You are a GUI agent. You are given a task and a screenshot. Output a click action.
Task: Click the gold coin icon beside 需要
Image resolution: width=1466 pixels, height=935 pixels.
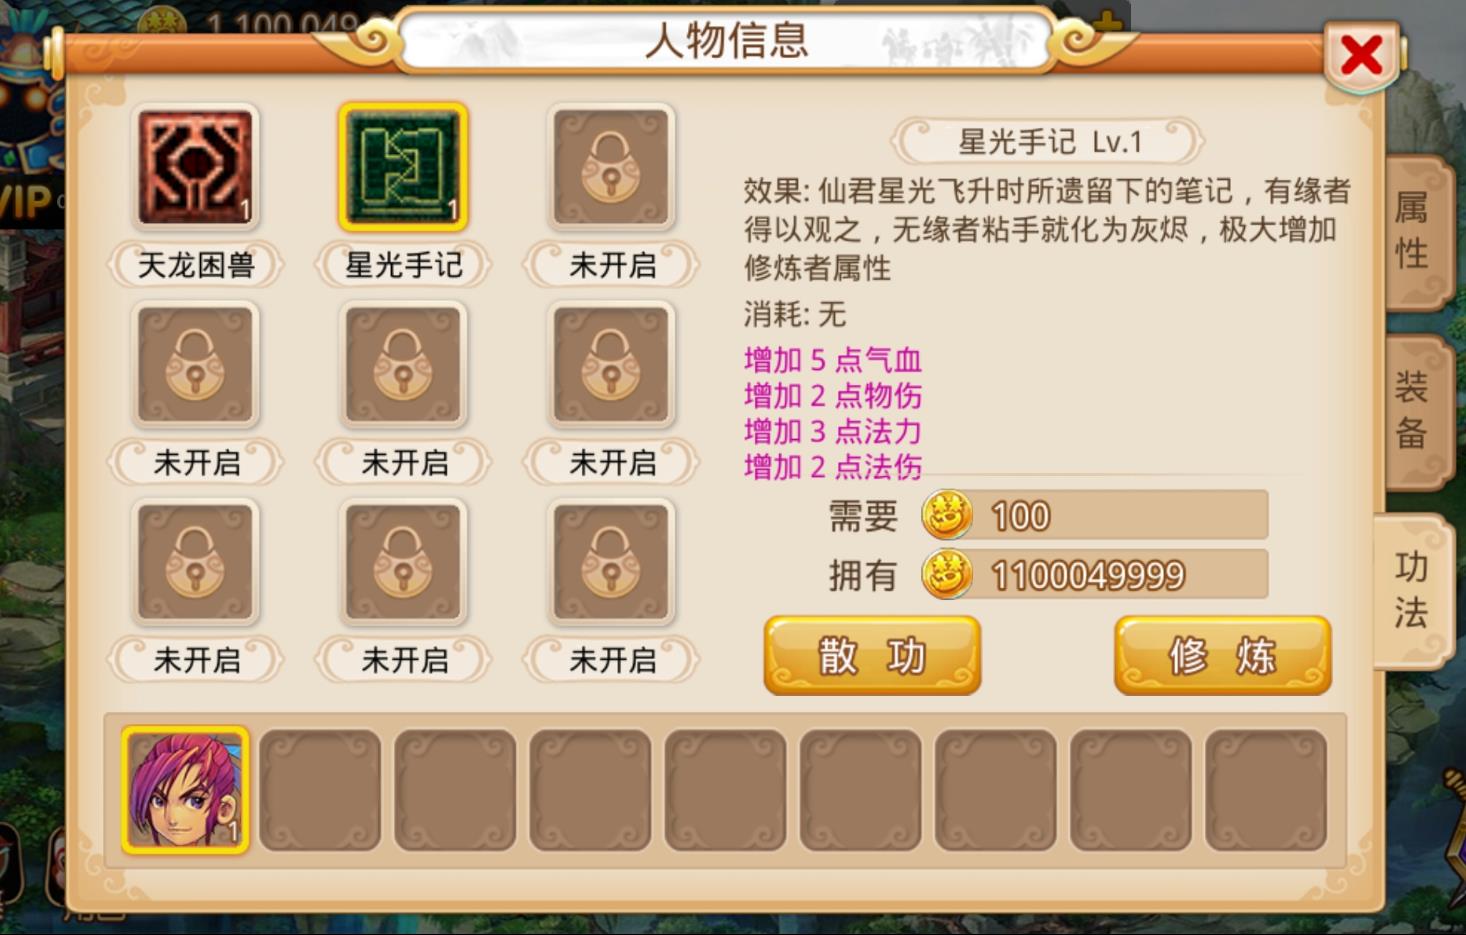(x=946, y=515)
